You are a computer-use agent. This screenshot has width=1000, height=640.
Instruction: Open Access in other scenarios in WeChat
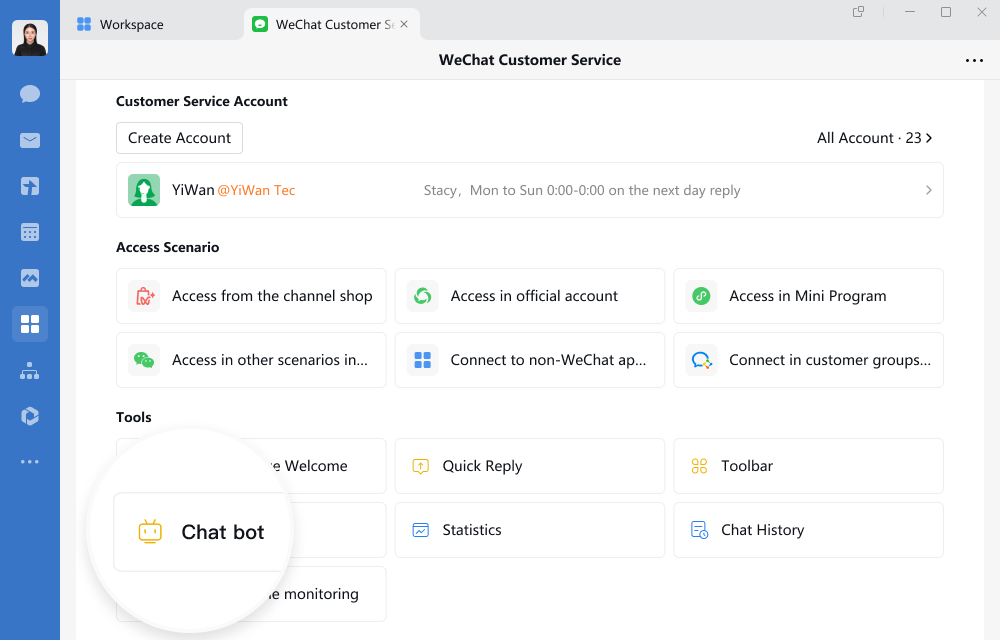(251, 360)
